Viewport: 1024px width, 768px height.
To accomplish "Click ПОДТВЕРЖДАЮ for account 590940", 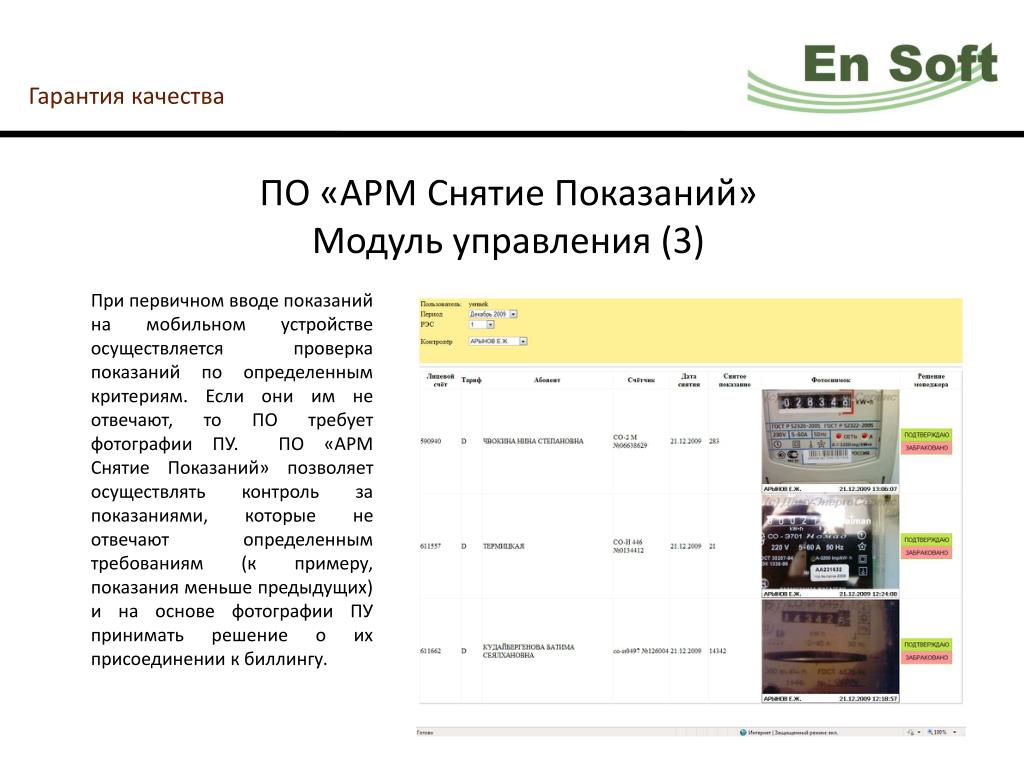I will click(926, 435).
